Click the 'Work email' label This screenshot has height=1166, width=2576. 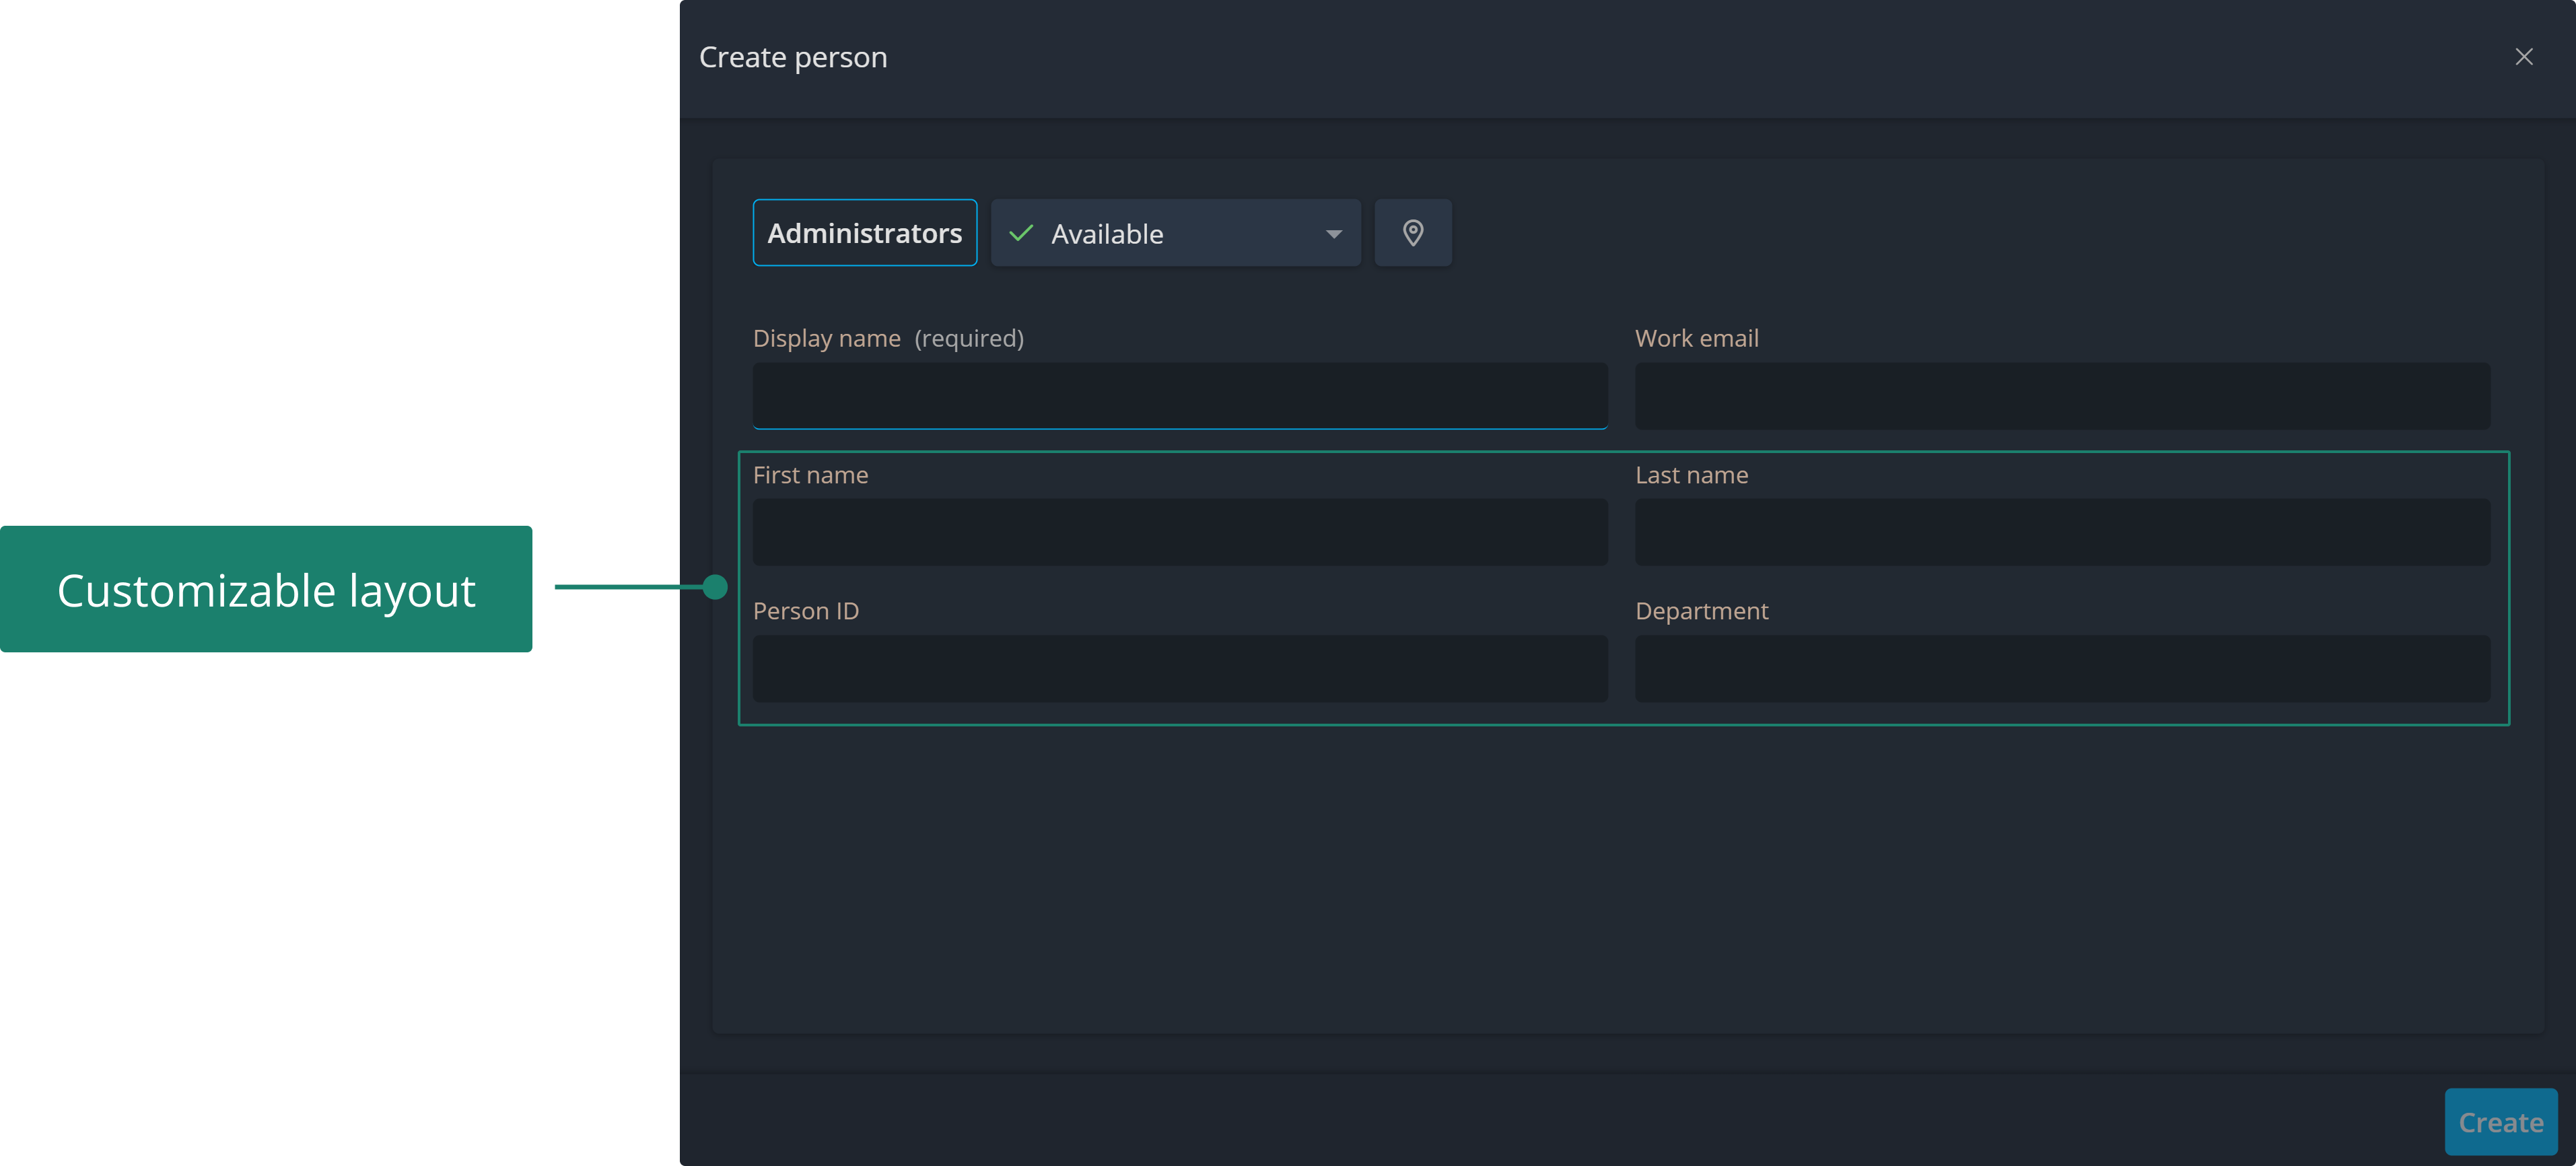pyautogui.click(x=1696, y=338)
